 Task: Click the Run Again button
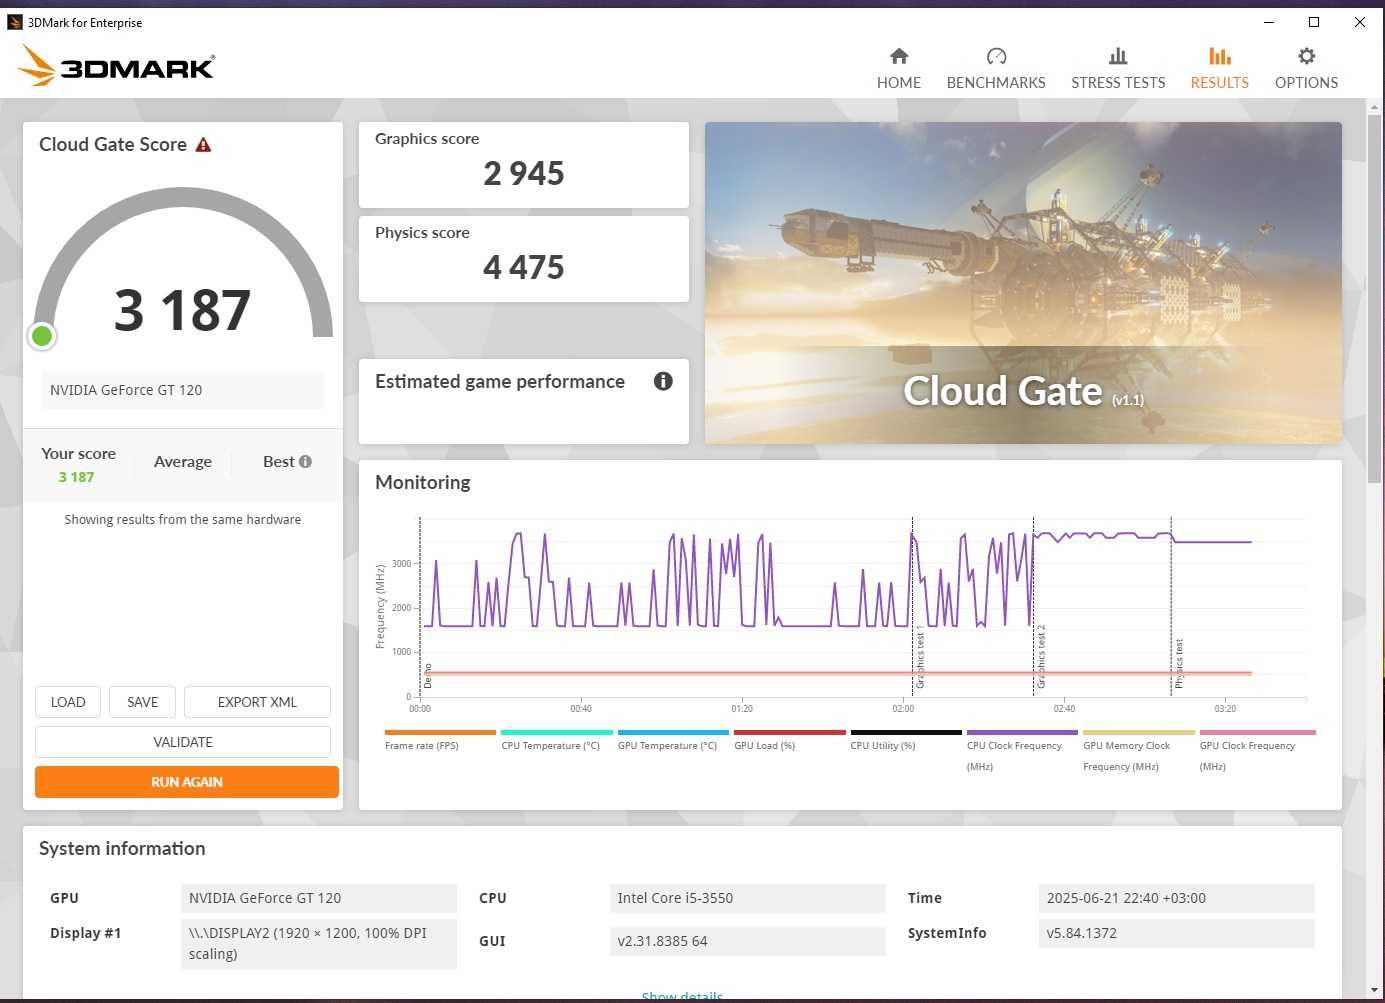187,782
